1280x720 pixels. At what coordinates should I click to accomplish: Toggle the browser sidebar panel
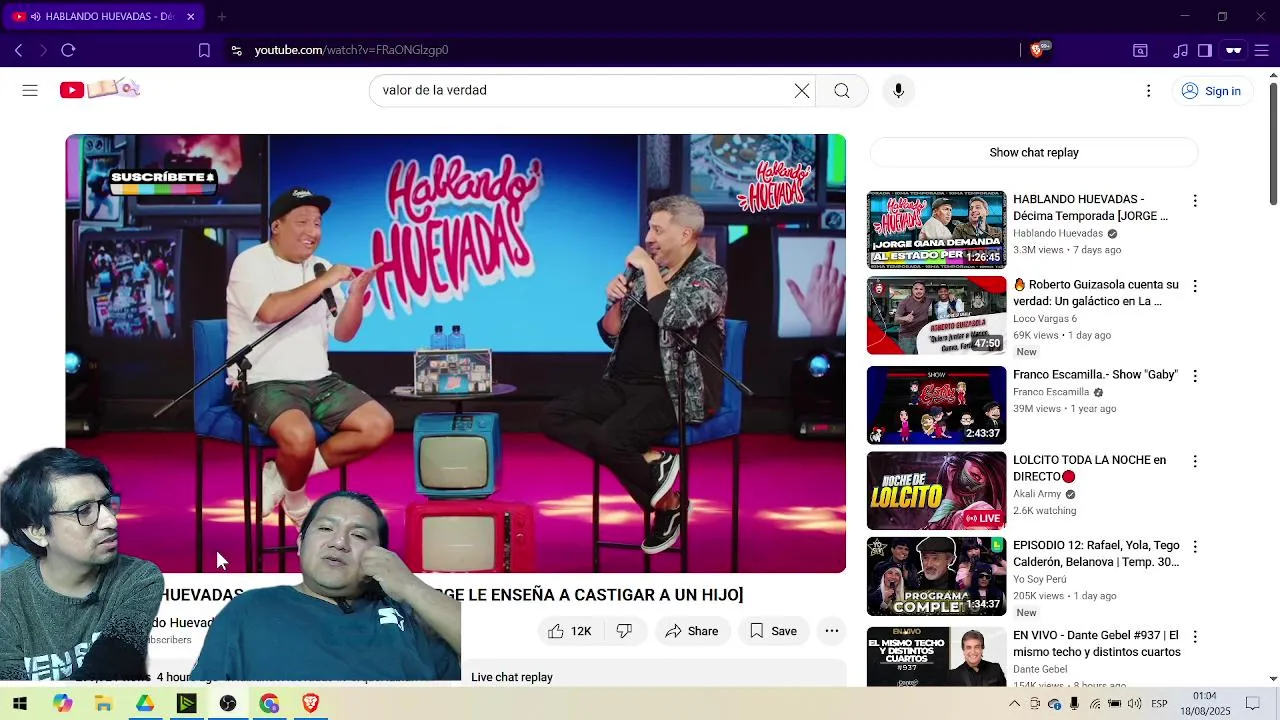pyautogui.click(x=1205, y=50)
